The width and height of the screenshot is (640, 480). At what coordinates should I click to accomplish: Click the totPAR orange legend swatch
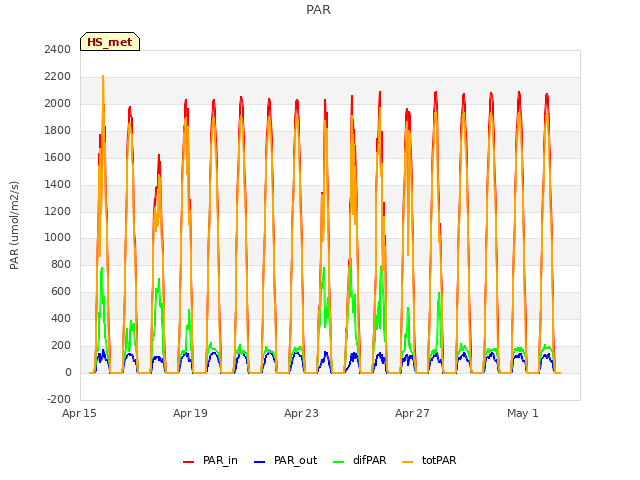407,462
